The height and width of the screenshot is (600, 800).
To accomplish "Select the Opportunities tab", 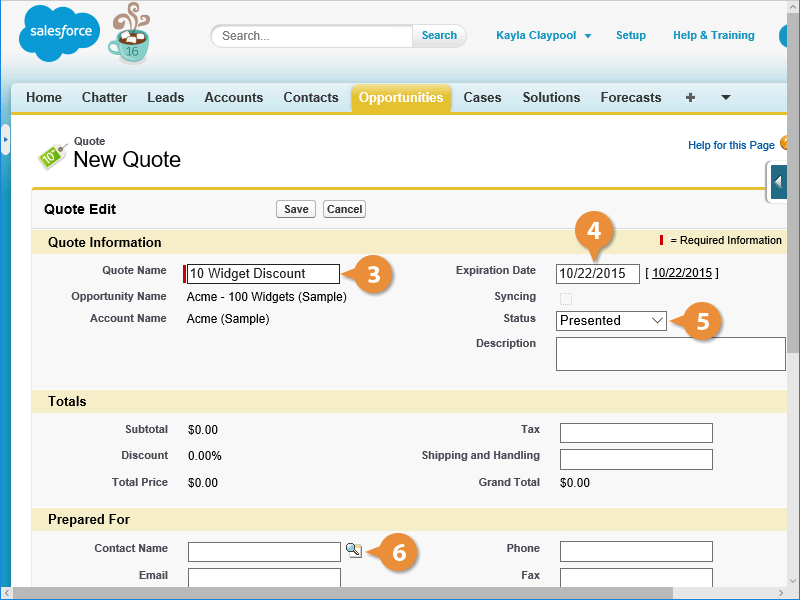I will coord(401,98).
